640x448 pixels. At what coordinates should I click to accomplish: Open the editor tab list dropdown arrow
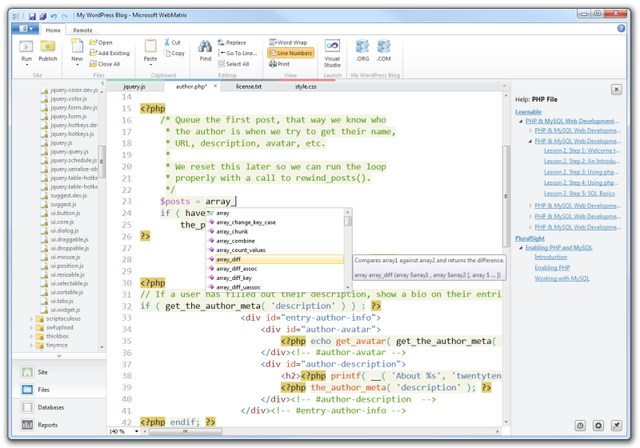[x=504, y=86]
